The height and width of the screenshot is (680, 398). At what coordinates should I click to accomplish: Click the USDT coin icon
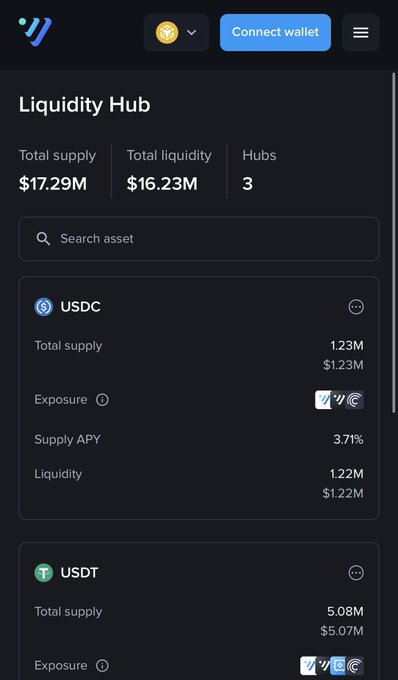click(43, 573)
